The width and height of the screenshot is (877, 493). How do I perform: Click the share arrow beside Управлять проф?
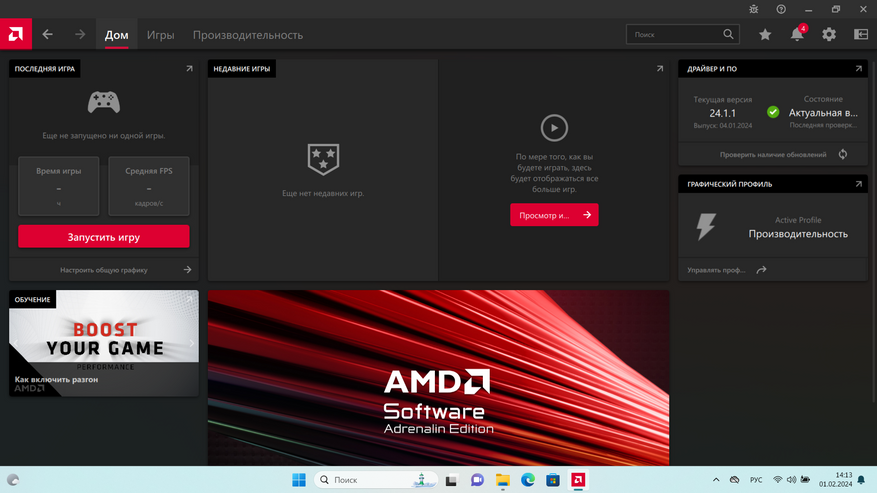click(x=761, y=270)
